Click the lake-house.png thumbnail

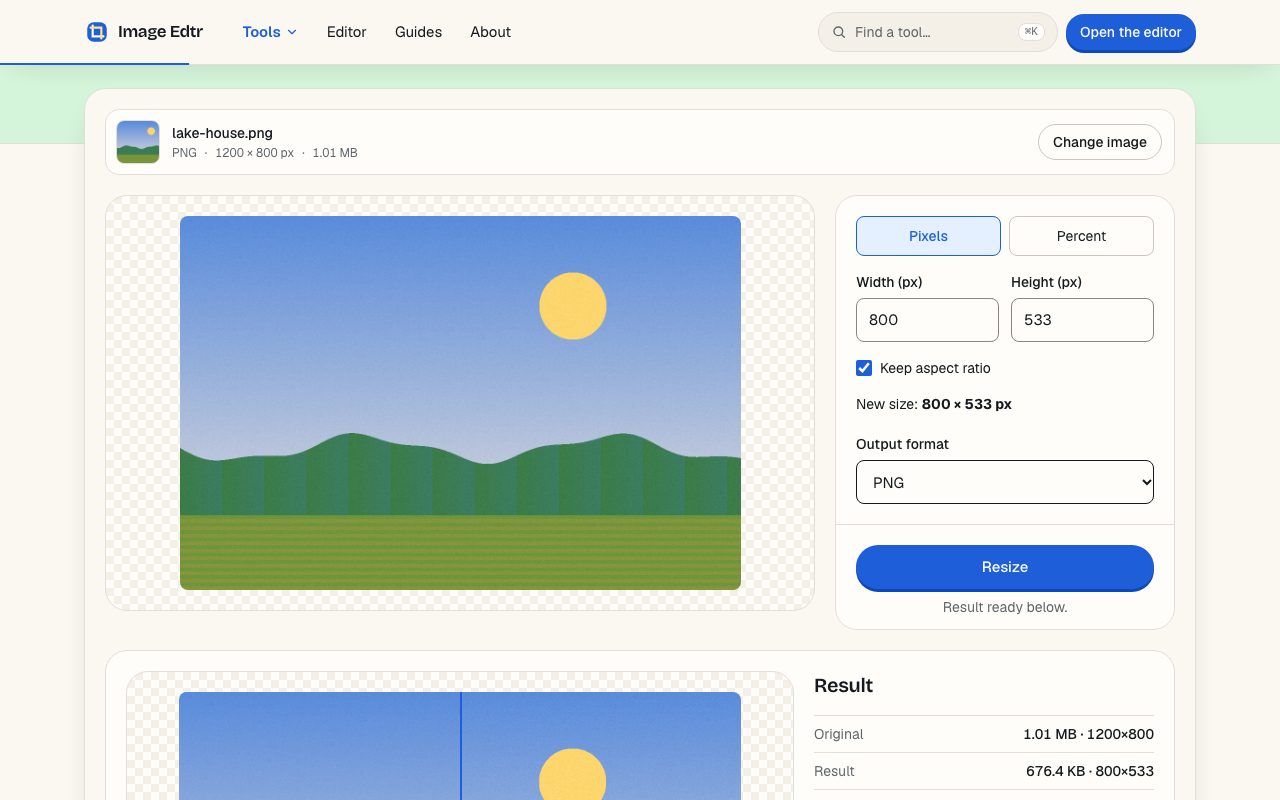click(x=138, y=142)
